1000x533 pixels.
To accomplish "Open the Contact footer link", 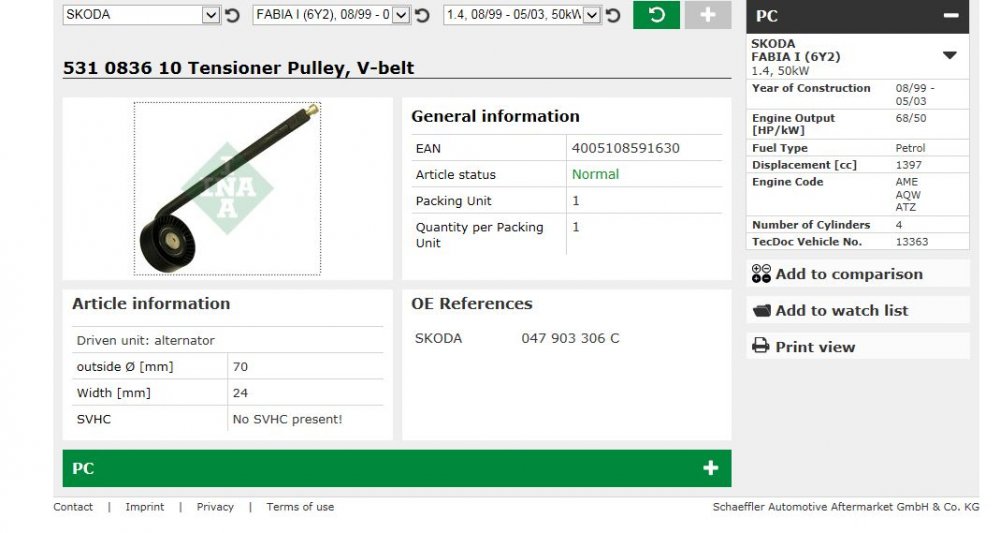I will coord(73,507).
